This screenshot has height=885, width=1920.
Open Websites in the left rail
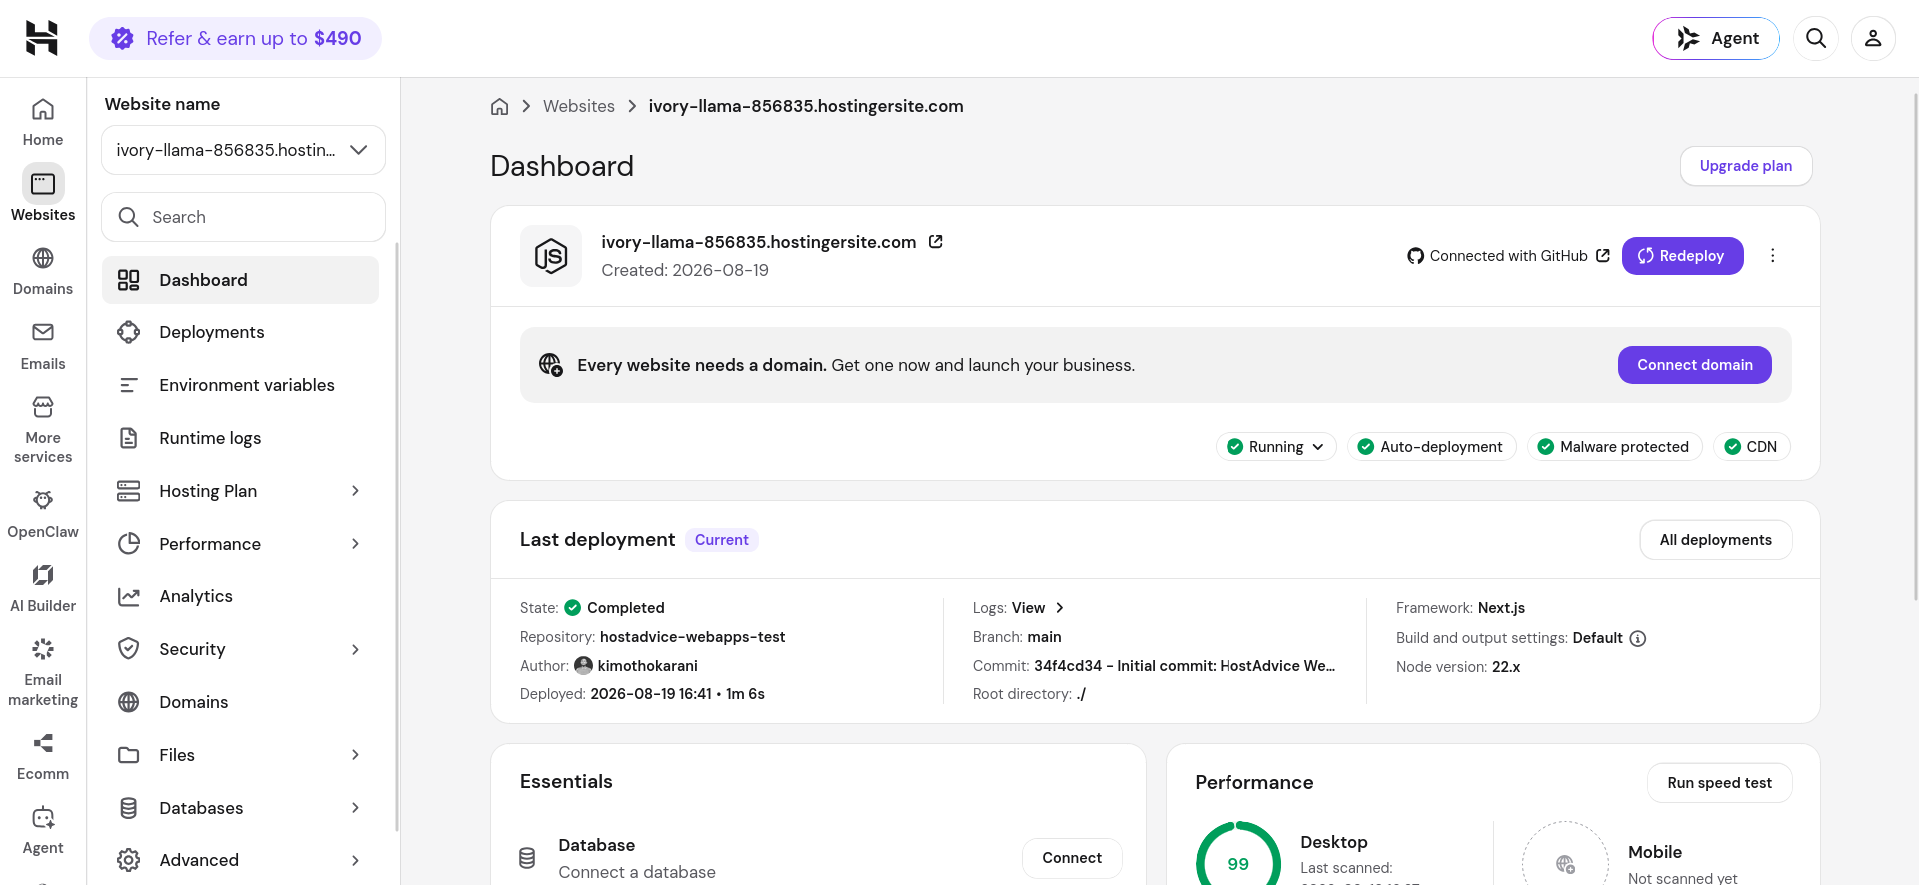coord(43,194)
